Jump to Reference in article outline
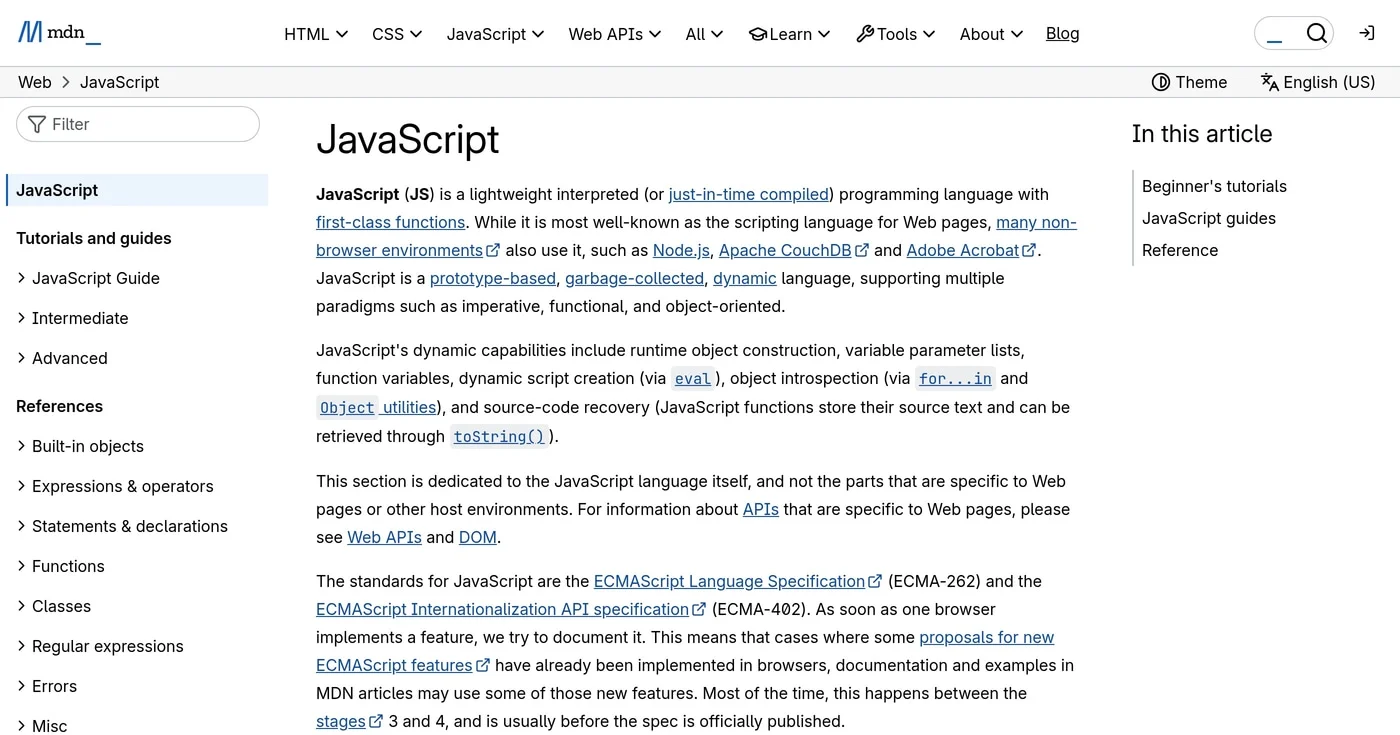Image resolution: width=1400 pixels, height=735 pixels. pos(1180,250)
